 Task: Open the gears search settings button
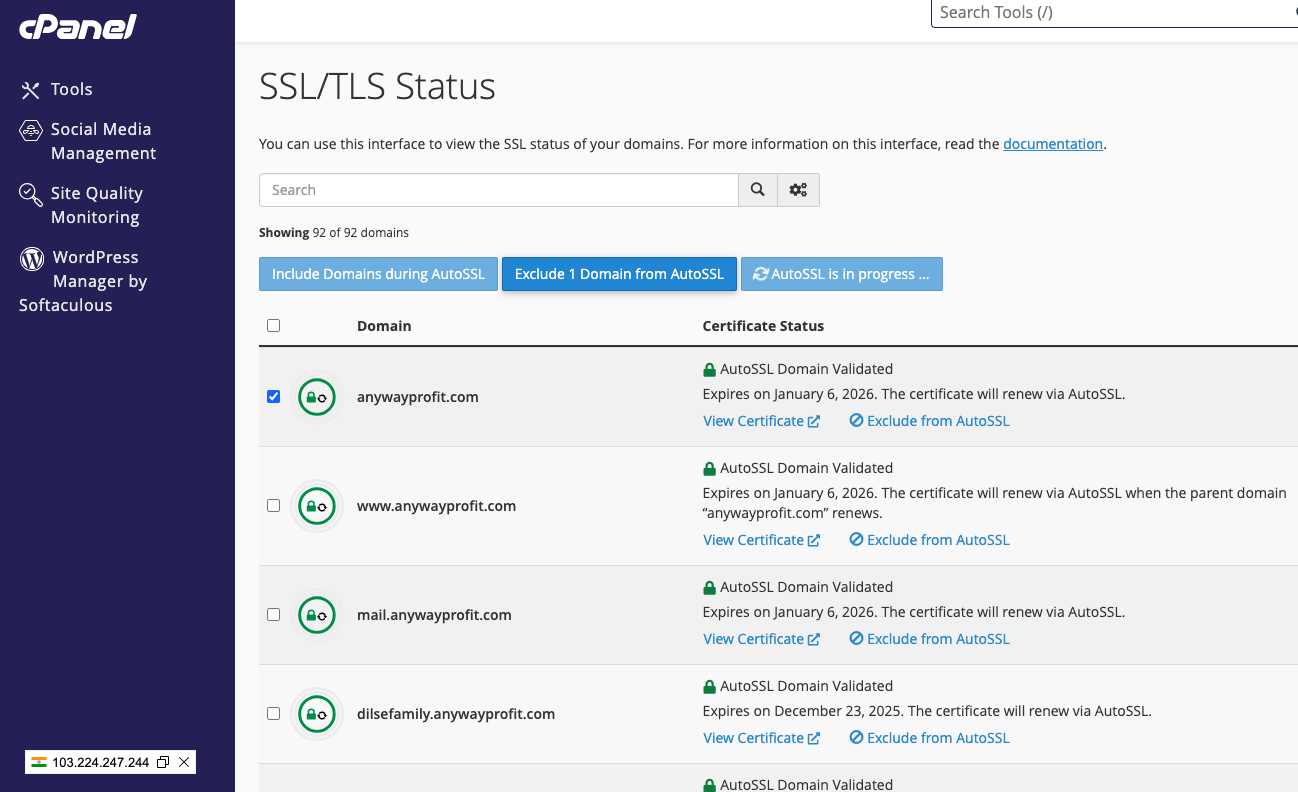798,190
